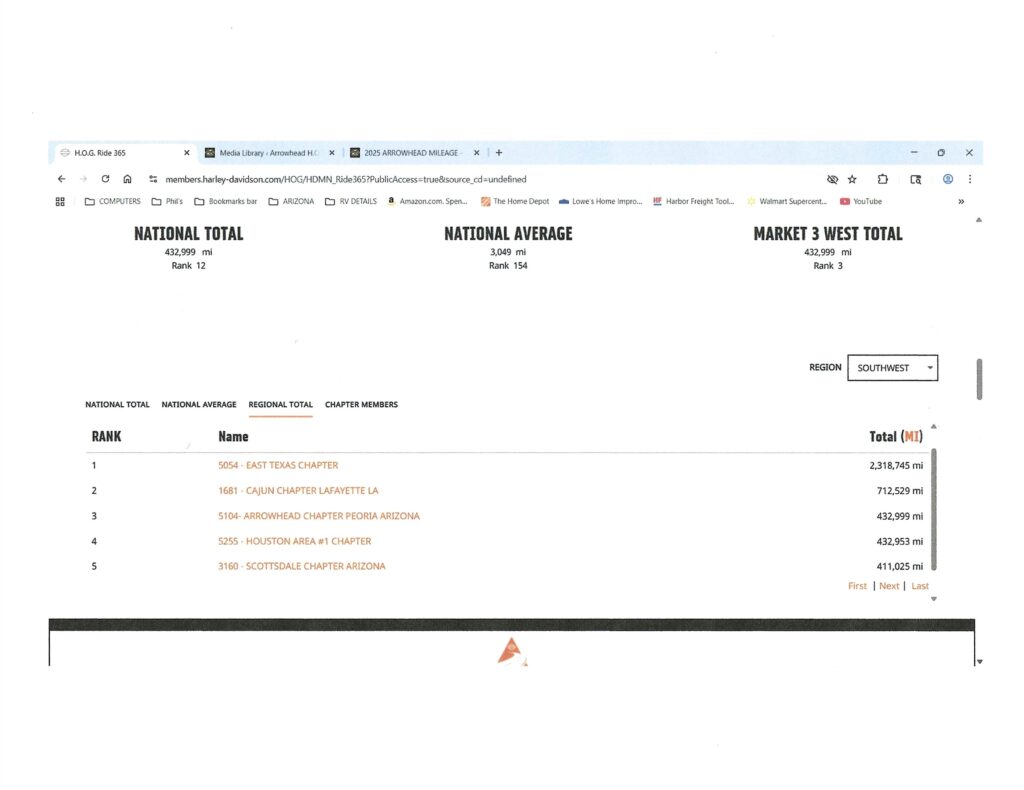The height and width of the screenshot is (790, 1024).
Task: Select the H.O.G. Ride 365 browser tab
Action: [x=123, y=153]
